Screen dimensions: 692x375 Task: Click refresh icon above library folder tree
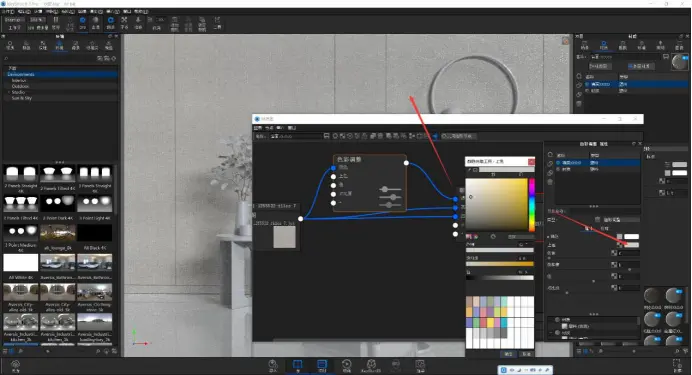click(114, 58)
